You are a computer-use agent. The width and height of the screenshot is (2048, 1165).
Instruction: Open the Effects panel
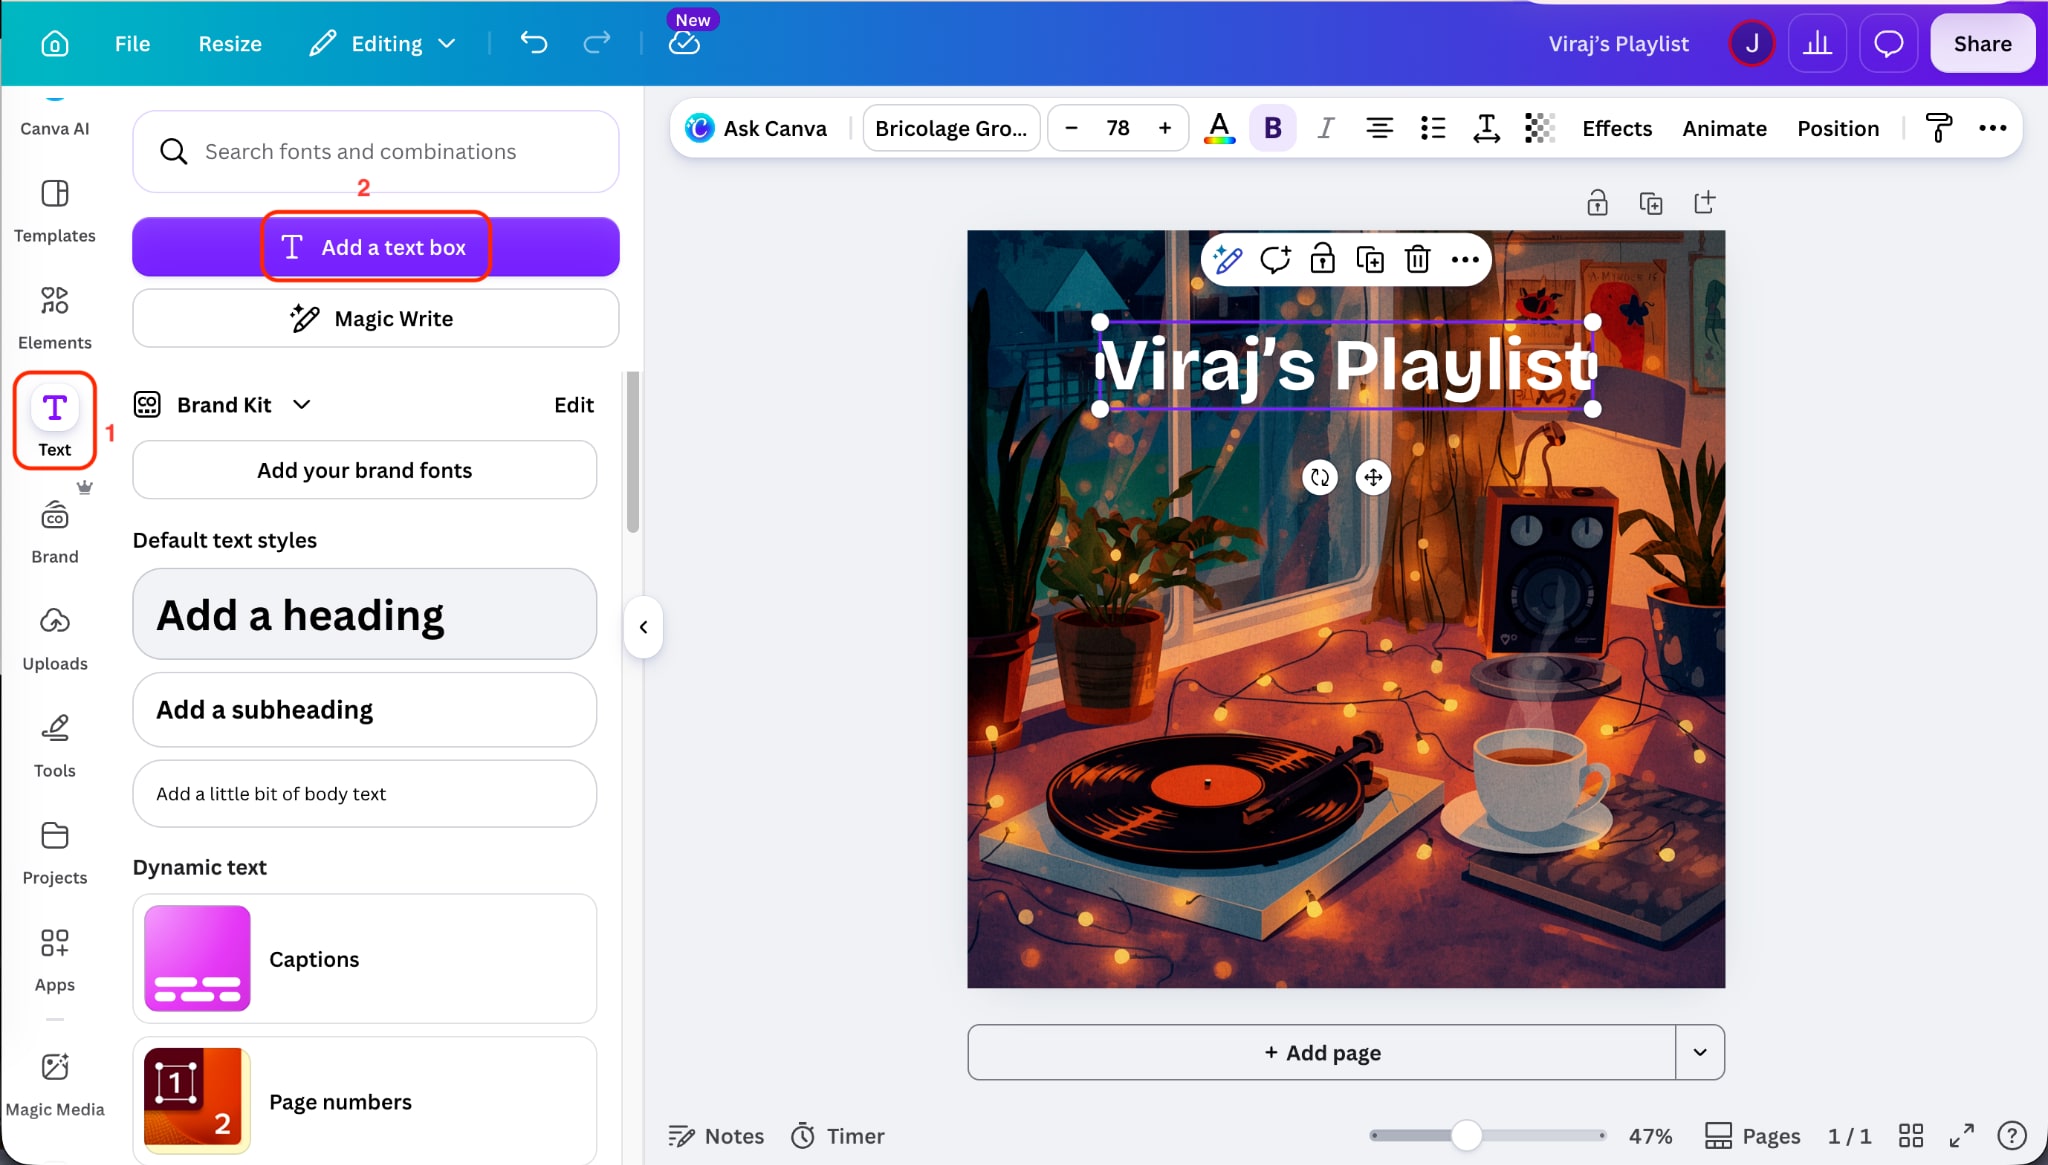tap(1616, 128)
